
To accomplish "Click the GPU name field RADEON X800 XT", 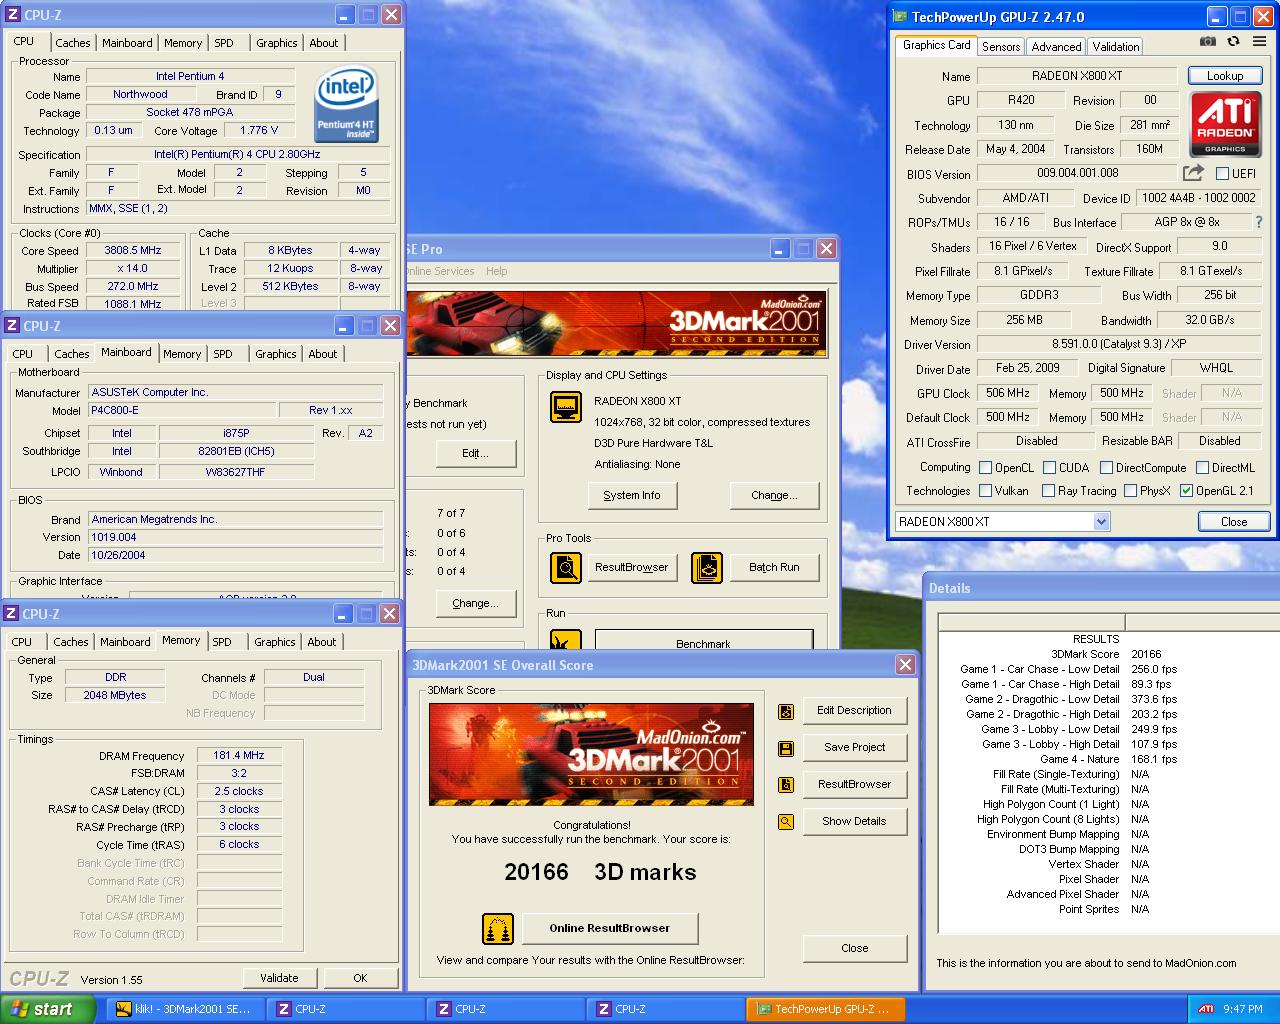I will (1077, 76).
